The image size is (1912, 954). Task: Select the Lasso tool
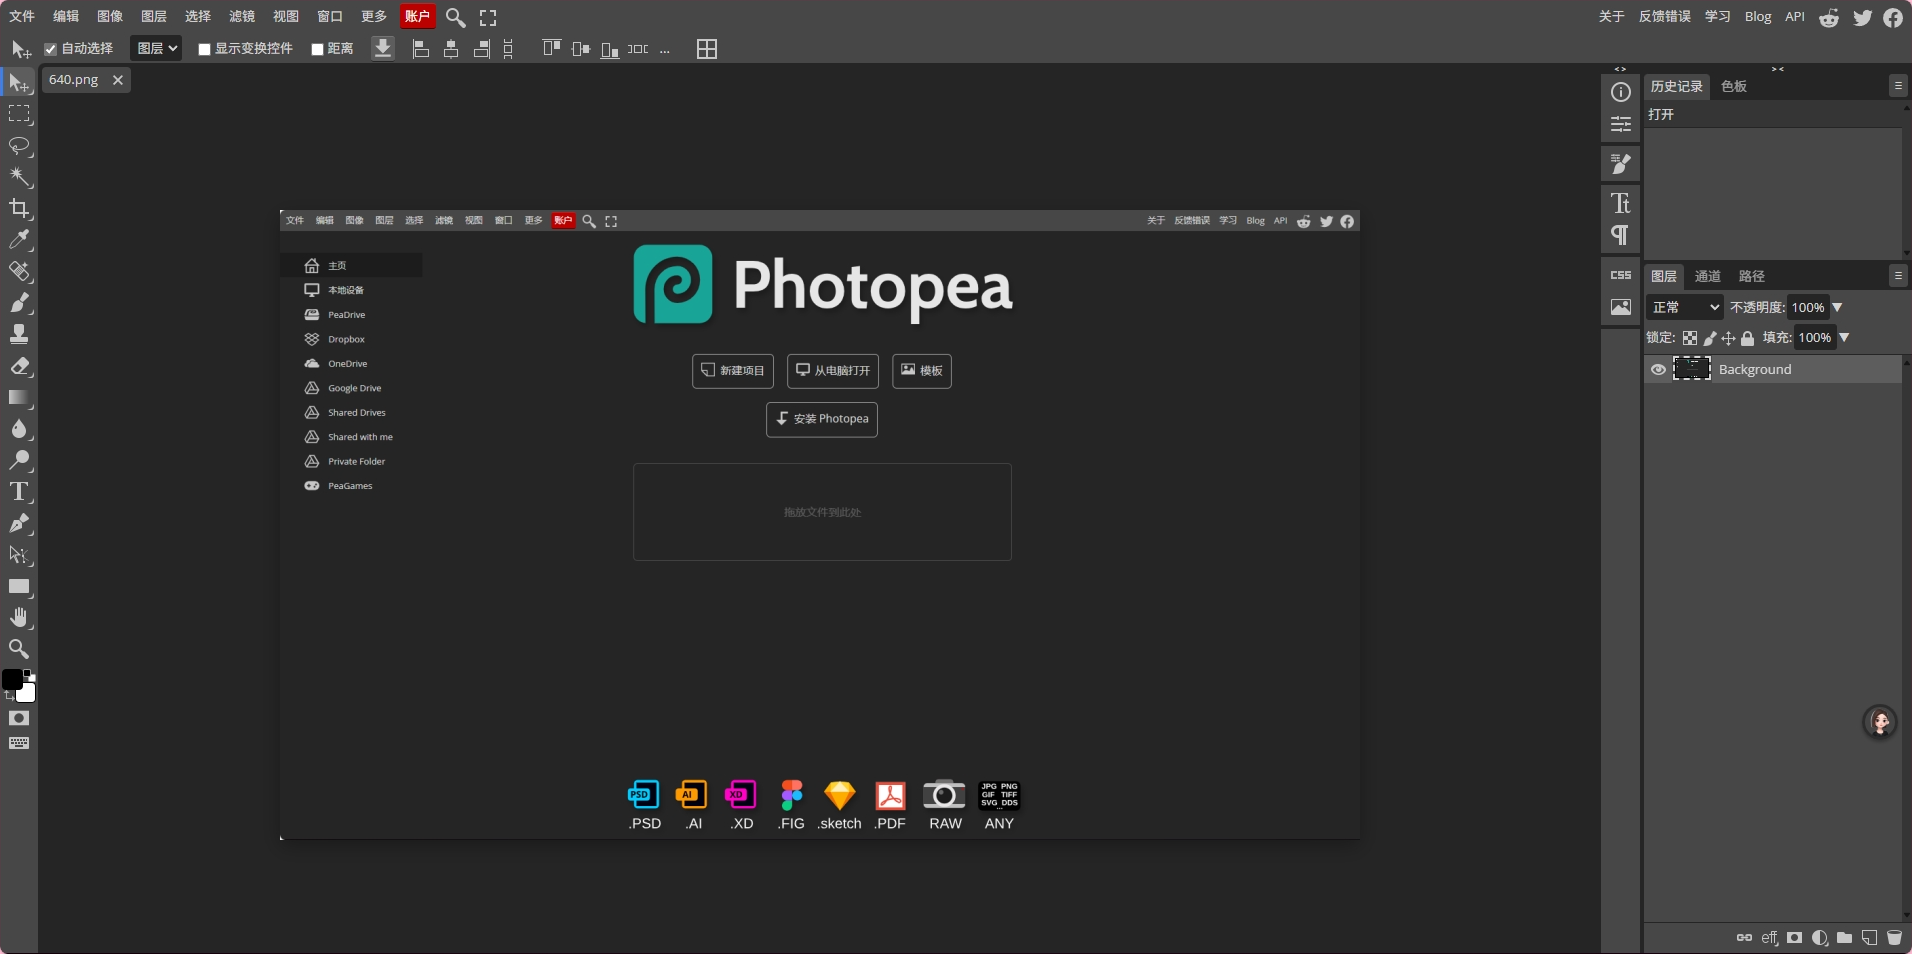(x=19, y=146)
